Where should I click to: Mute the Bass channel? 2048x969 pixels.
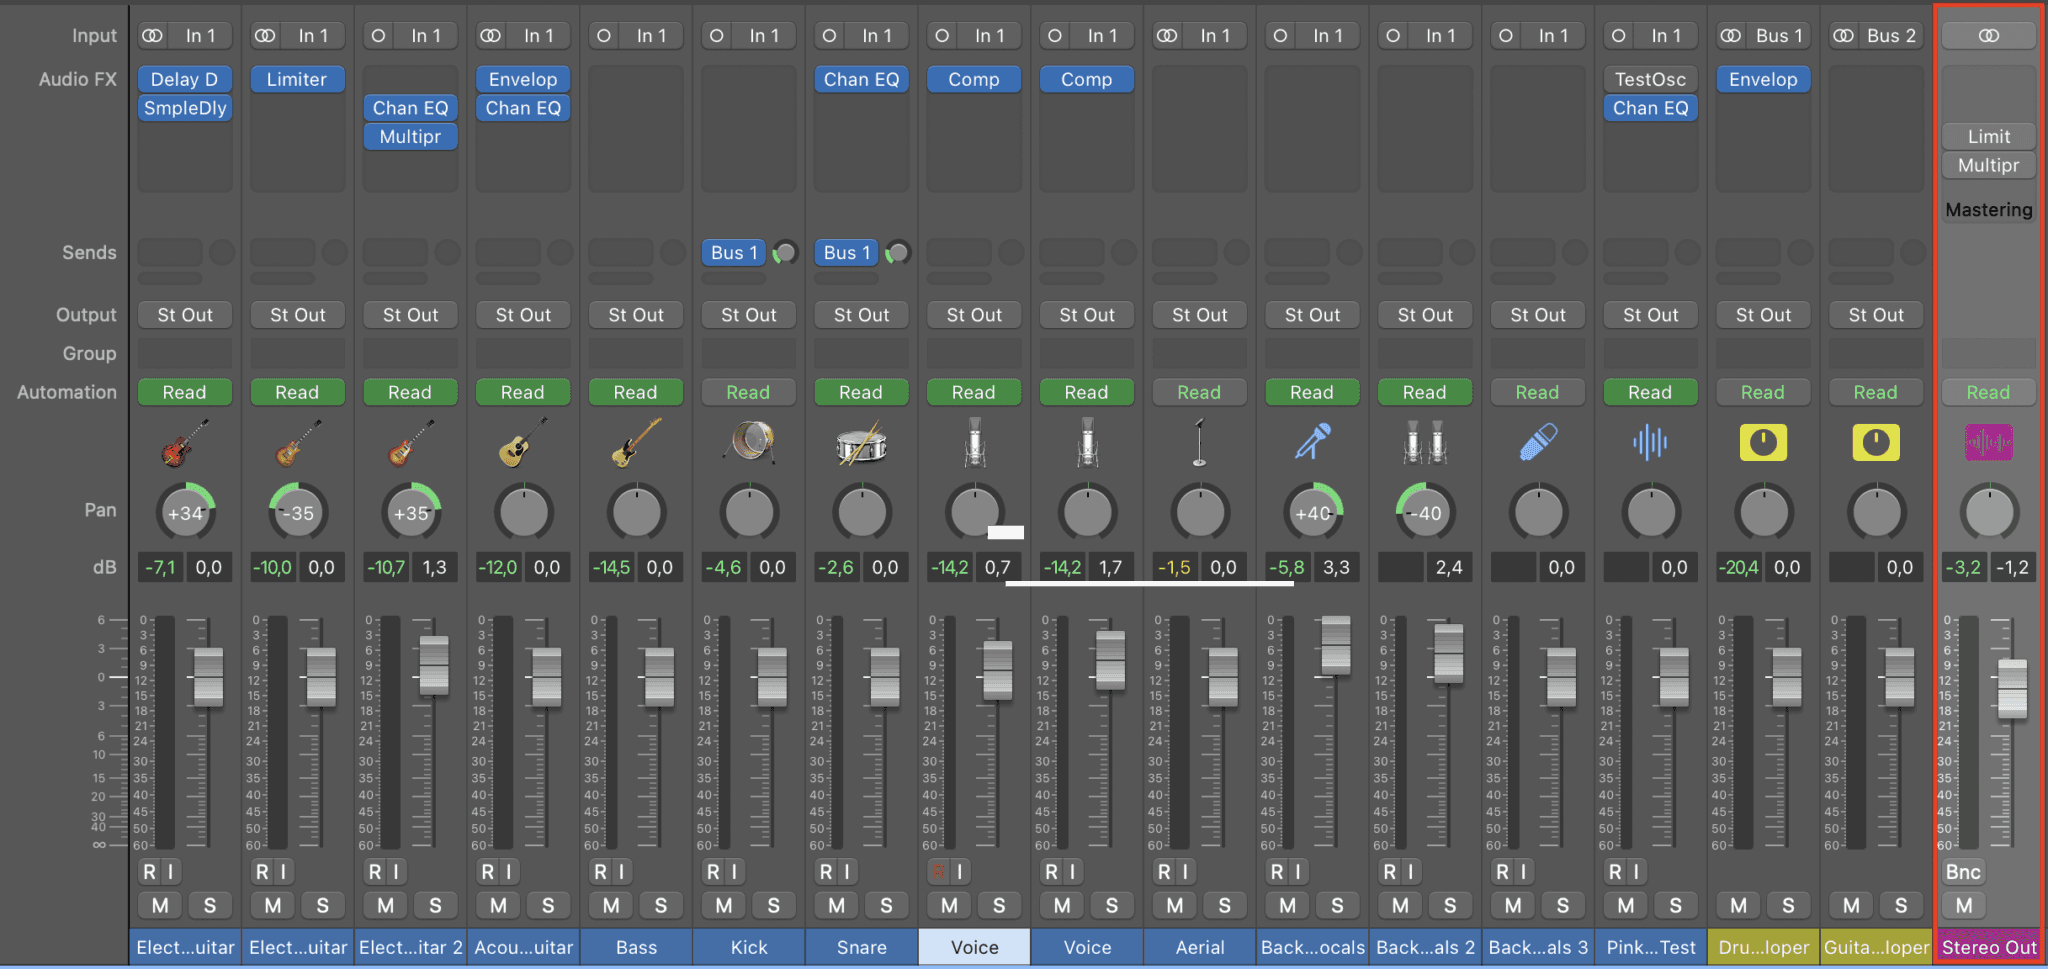click(x=610, y=905)
